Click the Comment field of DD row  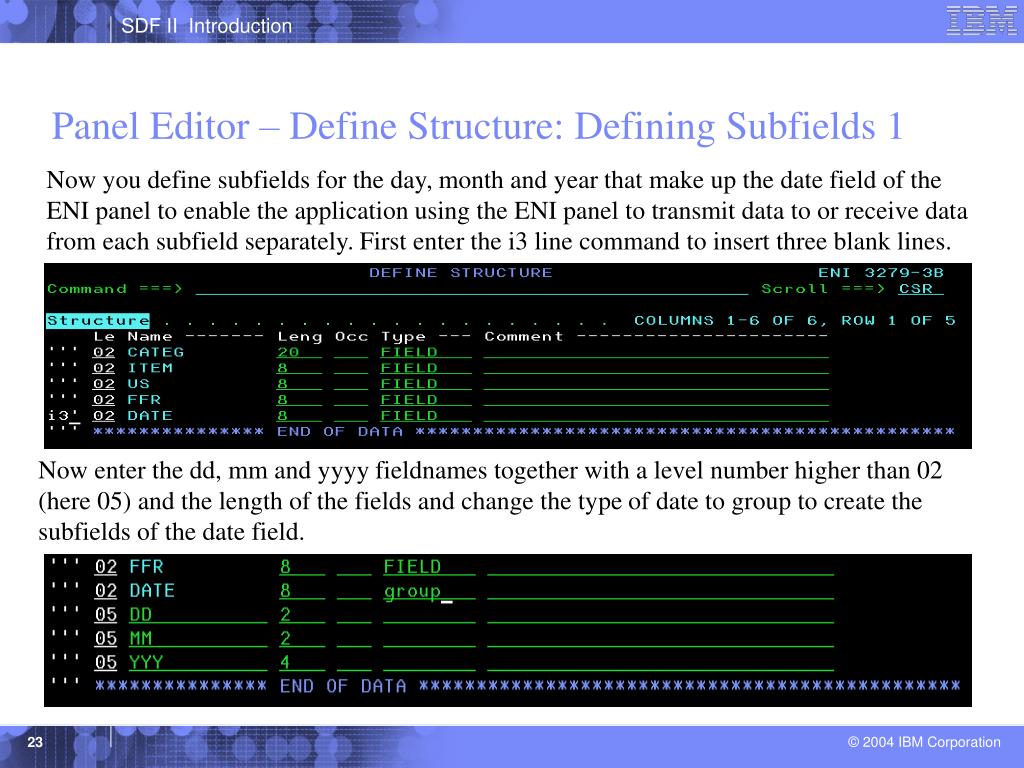point(660,615)
